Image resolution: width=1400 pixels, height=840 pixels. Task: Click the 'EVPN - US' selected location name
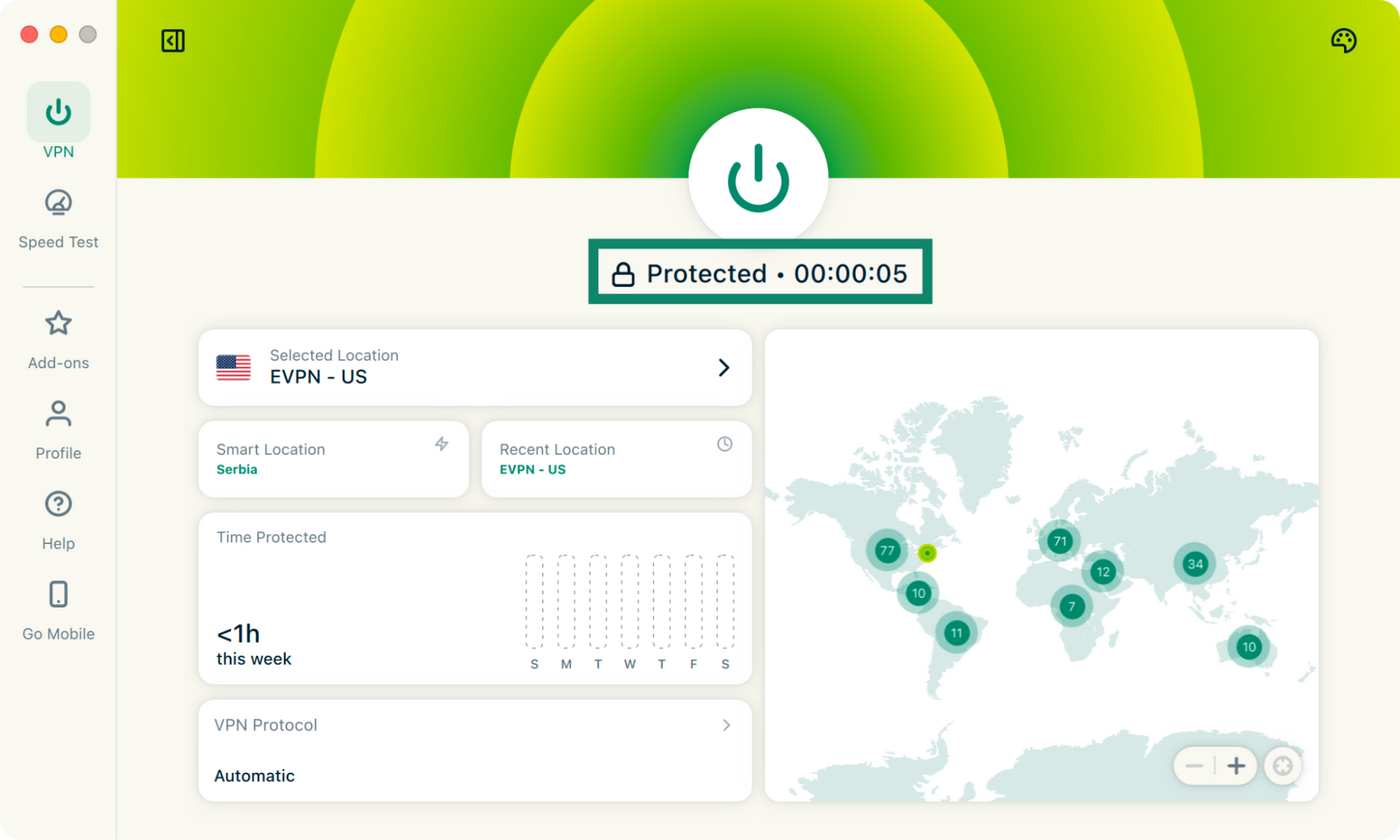coord(318,378)
